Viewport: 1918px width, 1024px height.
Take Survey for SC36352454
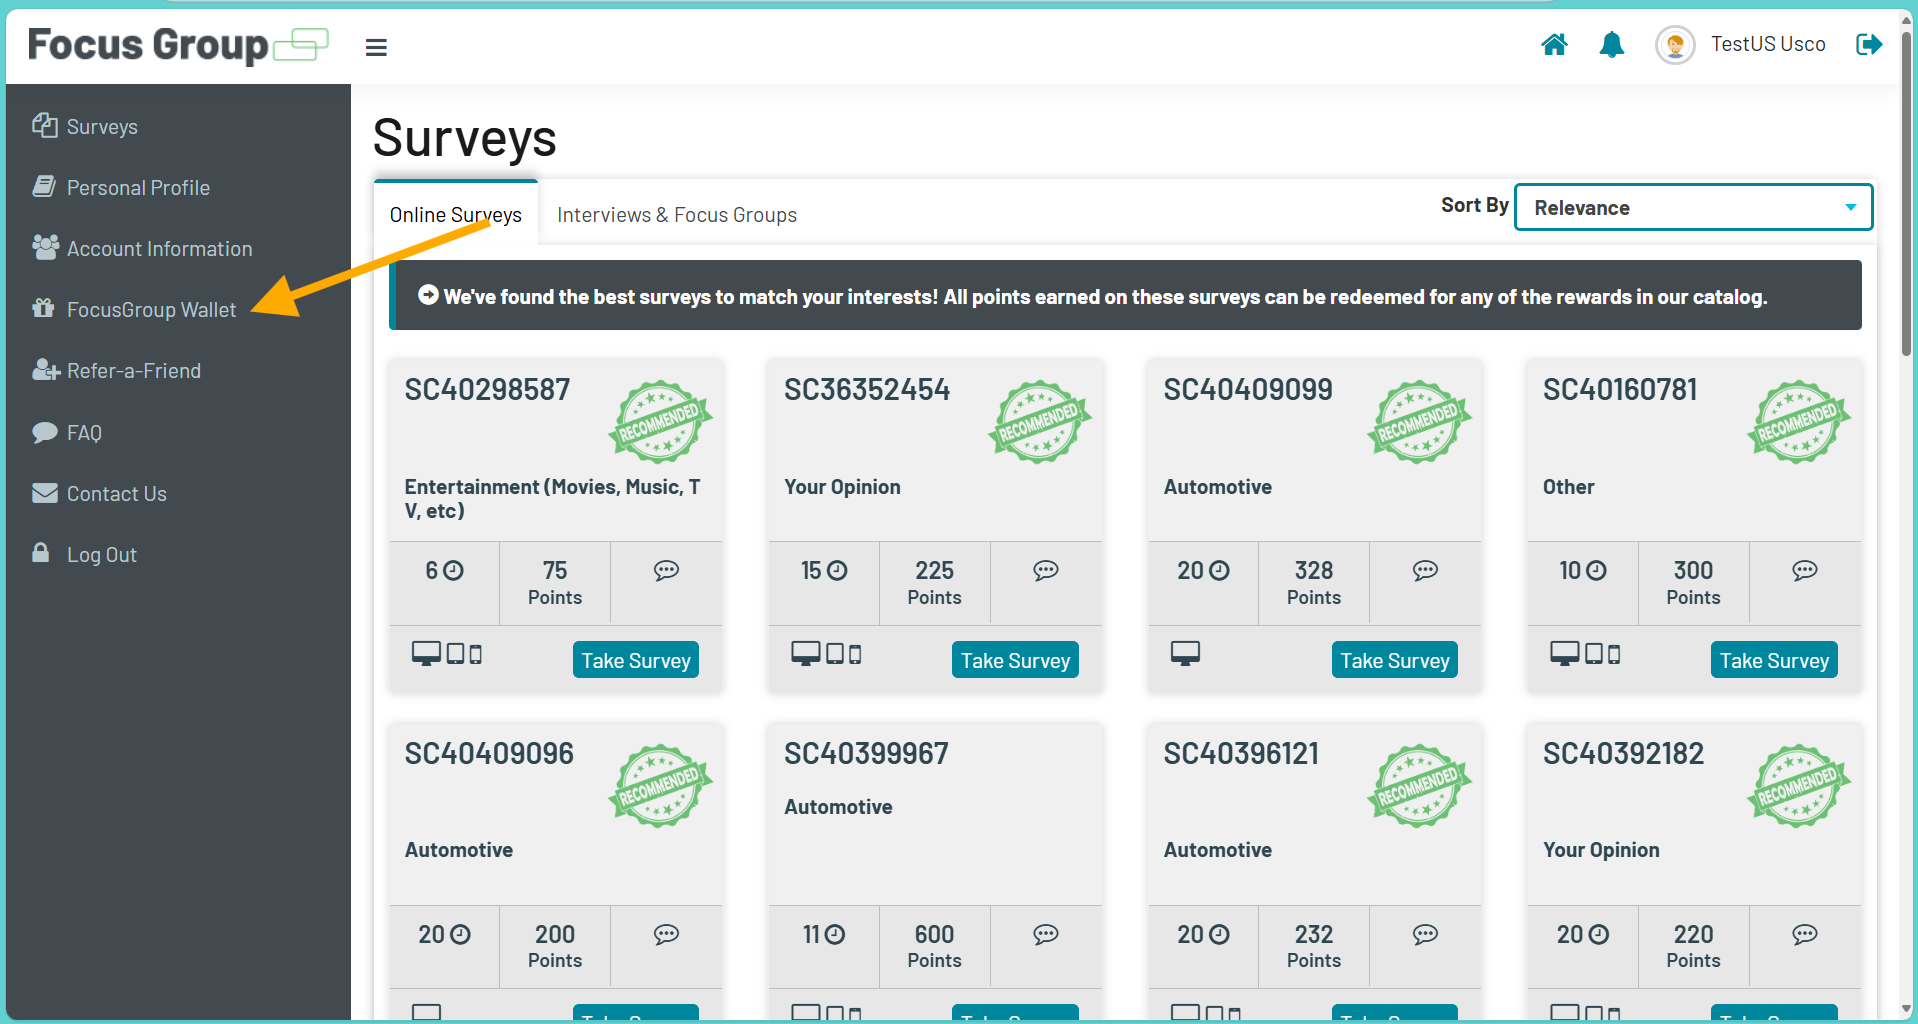pos(1015,660)
